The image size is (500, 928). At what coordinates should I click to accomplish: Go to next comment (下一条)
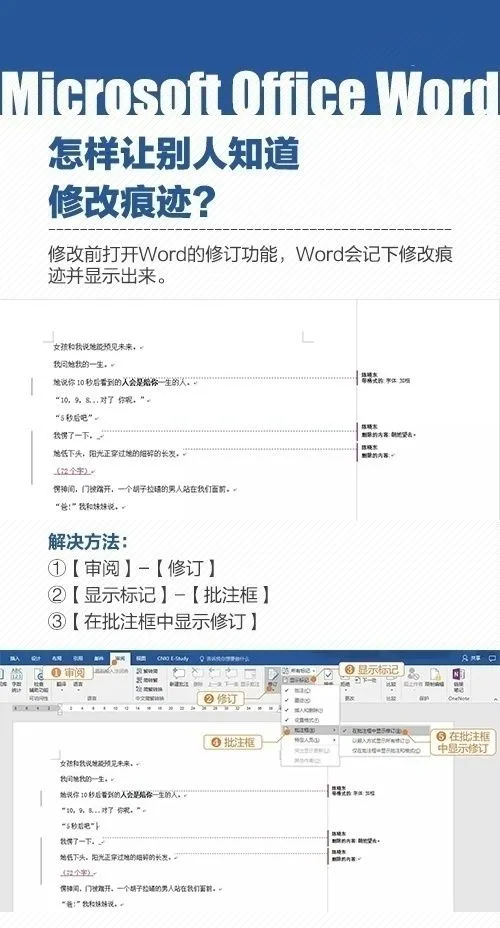pos(231,678)
